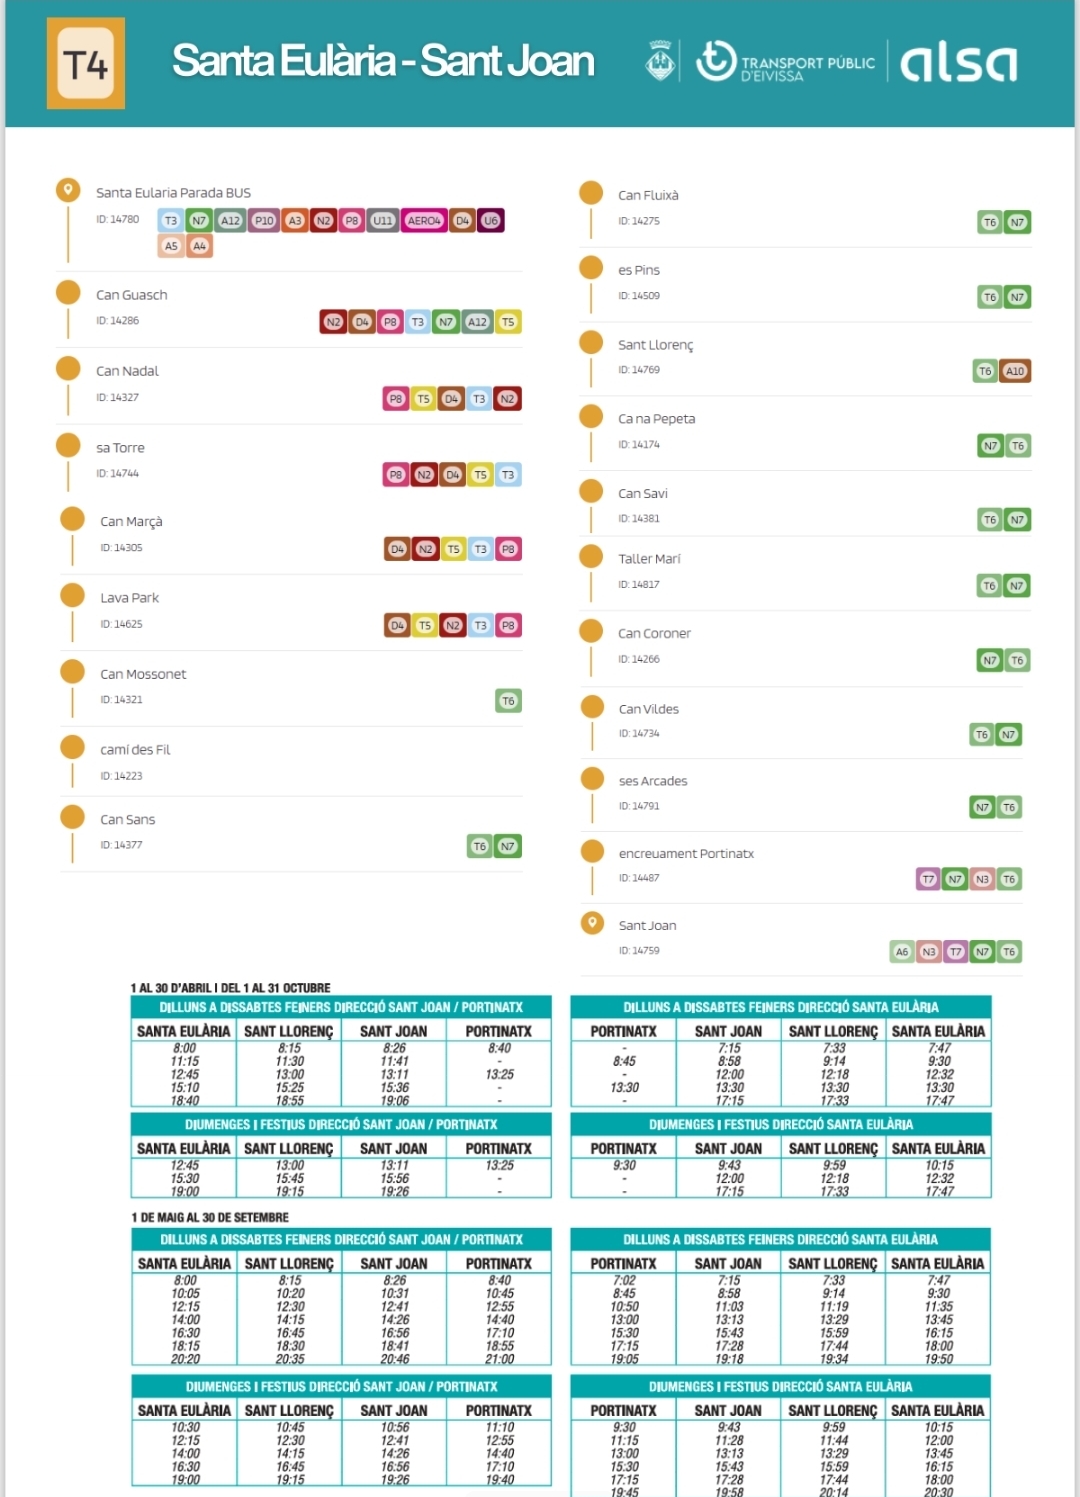Image resolution: width=1080 pixels, height=1497 pixels.
Task: Click the "1 al 30 d'abril" period heading
Action: [230, 987]
